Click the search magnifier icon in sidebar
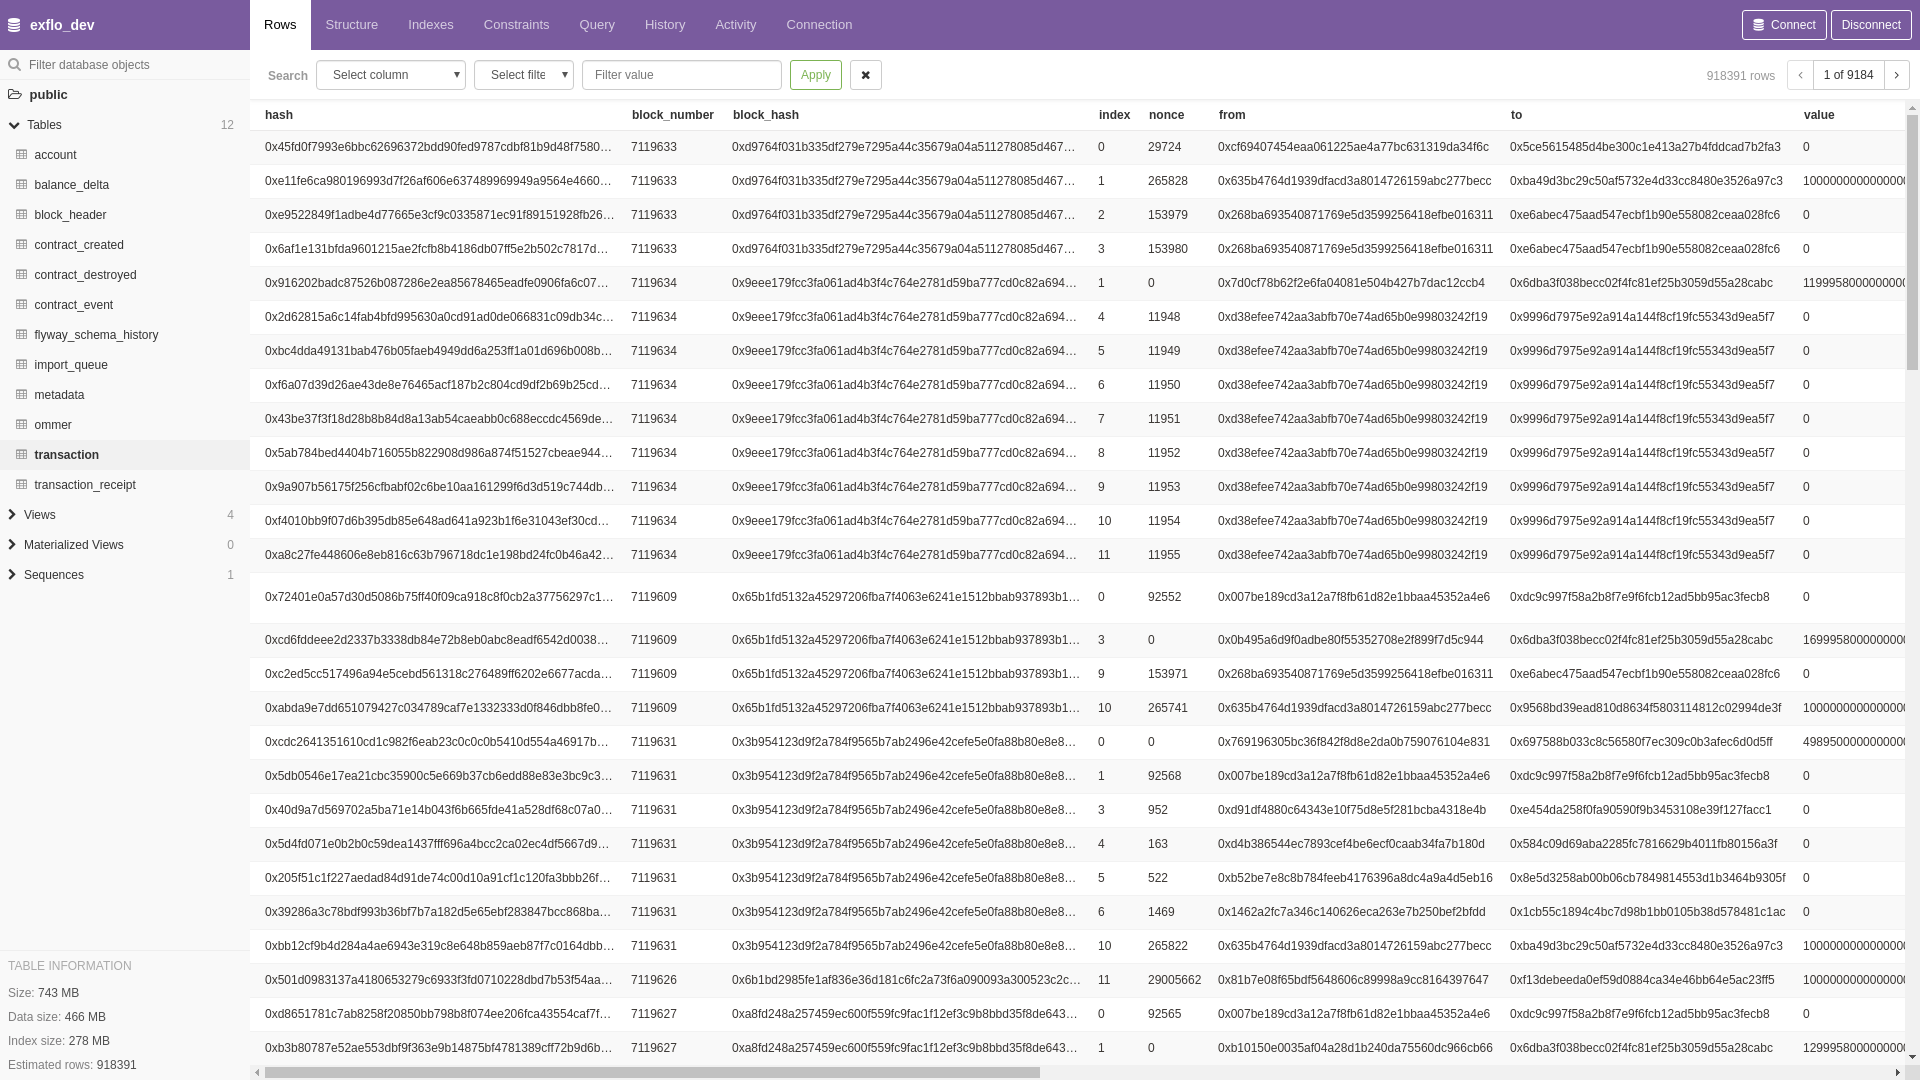Viewport: 1920px width, 1080px height. tap(14, 65)
